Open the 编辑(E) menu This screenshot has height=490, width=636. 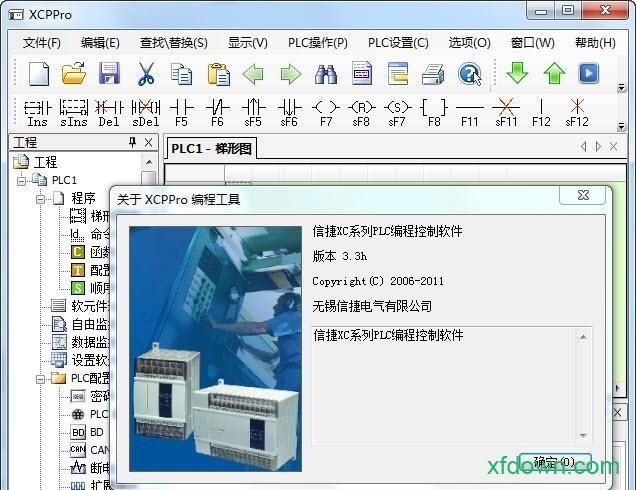coord(100,43)
